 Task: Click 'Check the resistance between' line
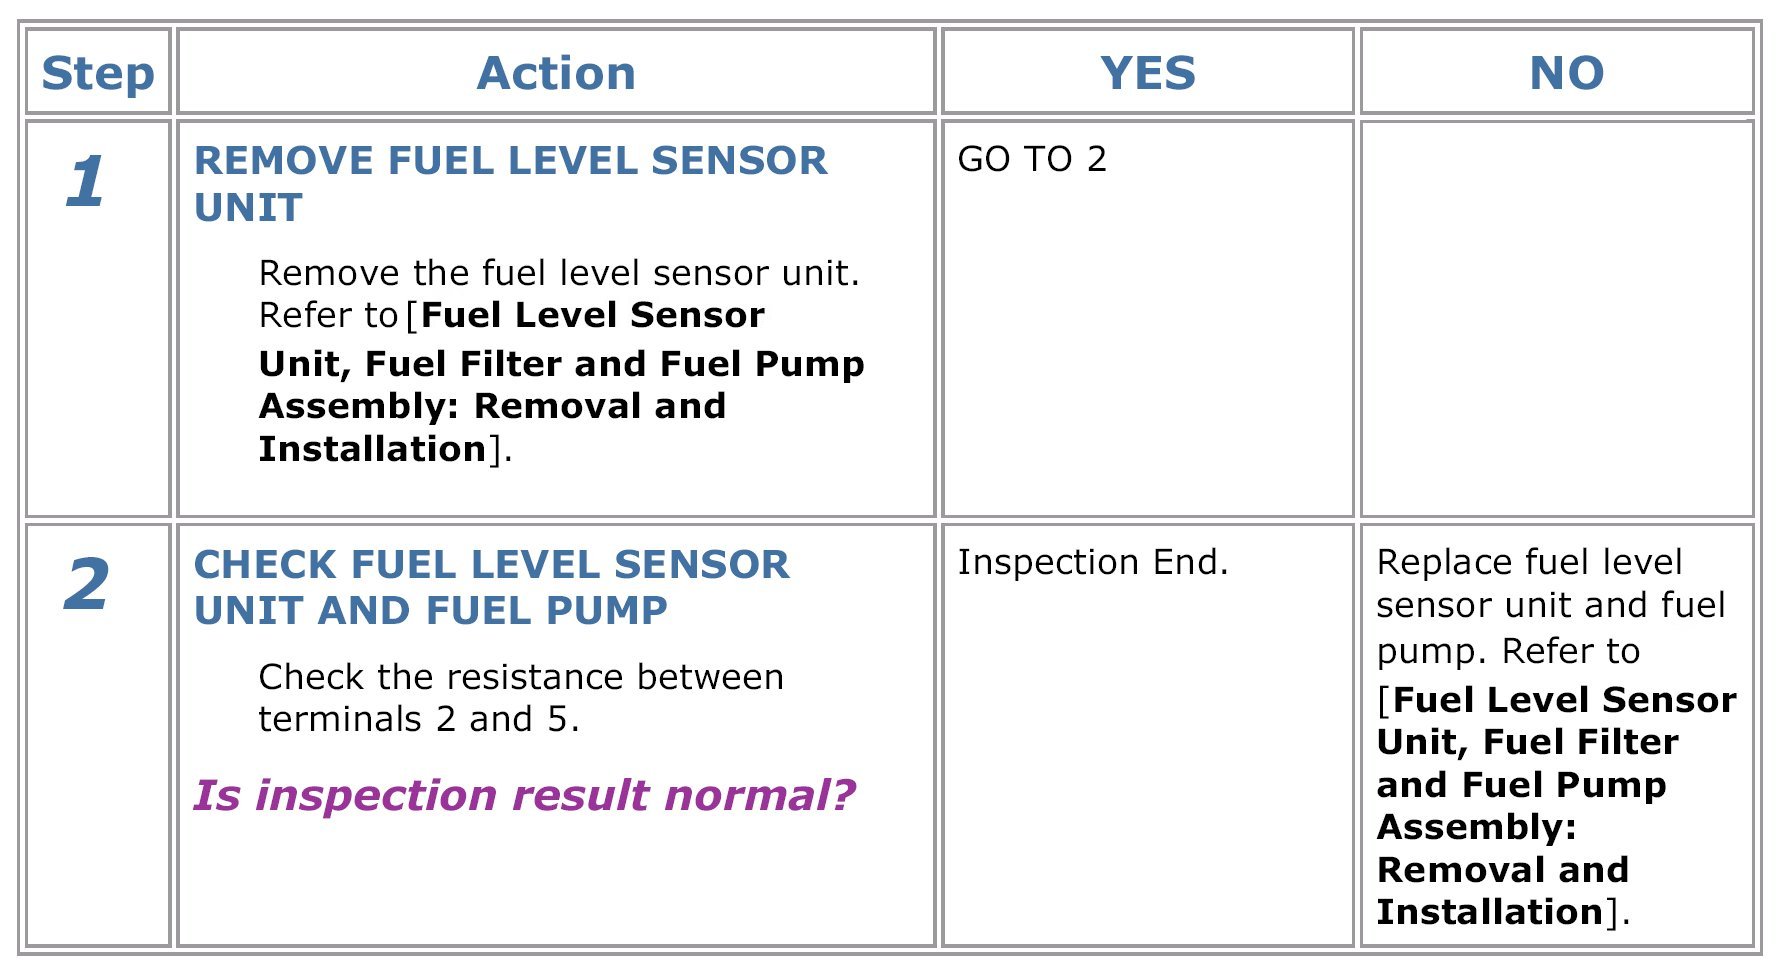[521, 677]
